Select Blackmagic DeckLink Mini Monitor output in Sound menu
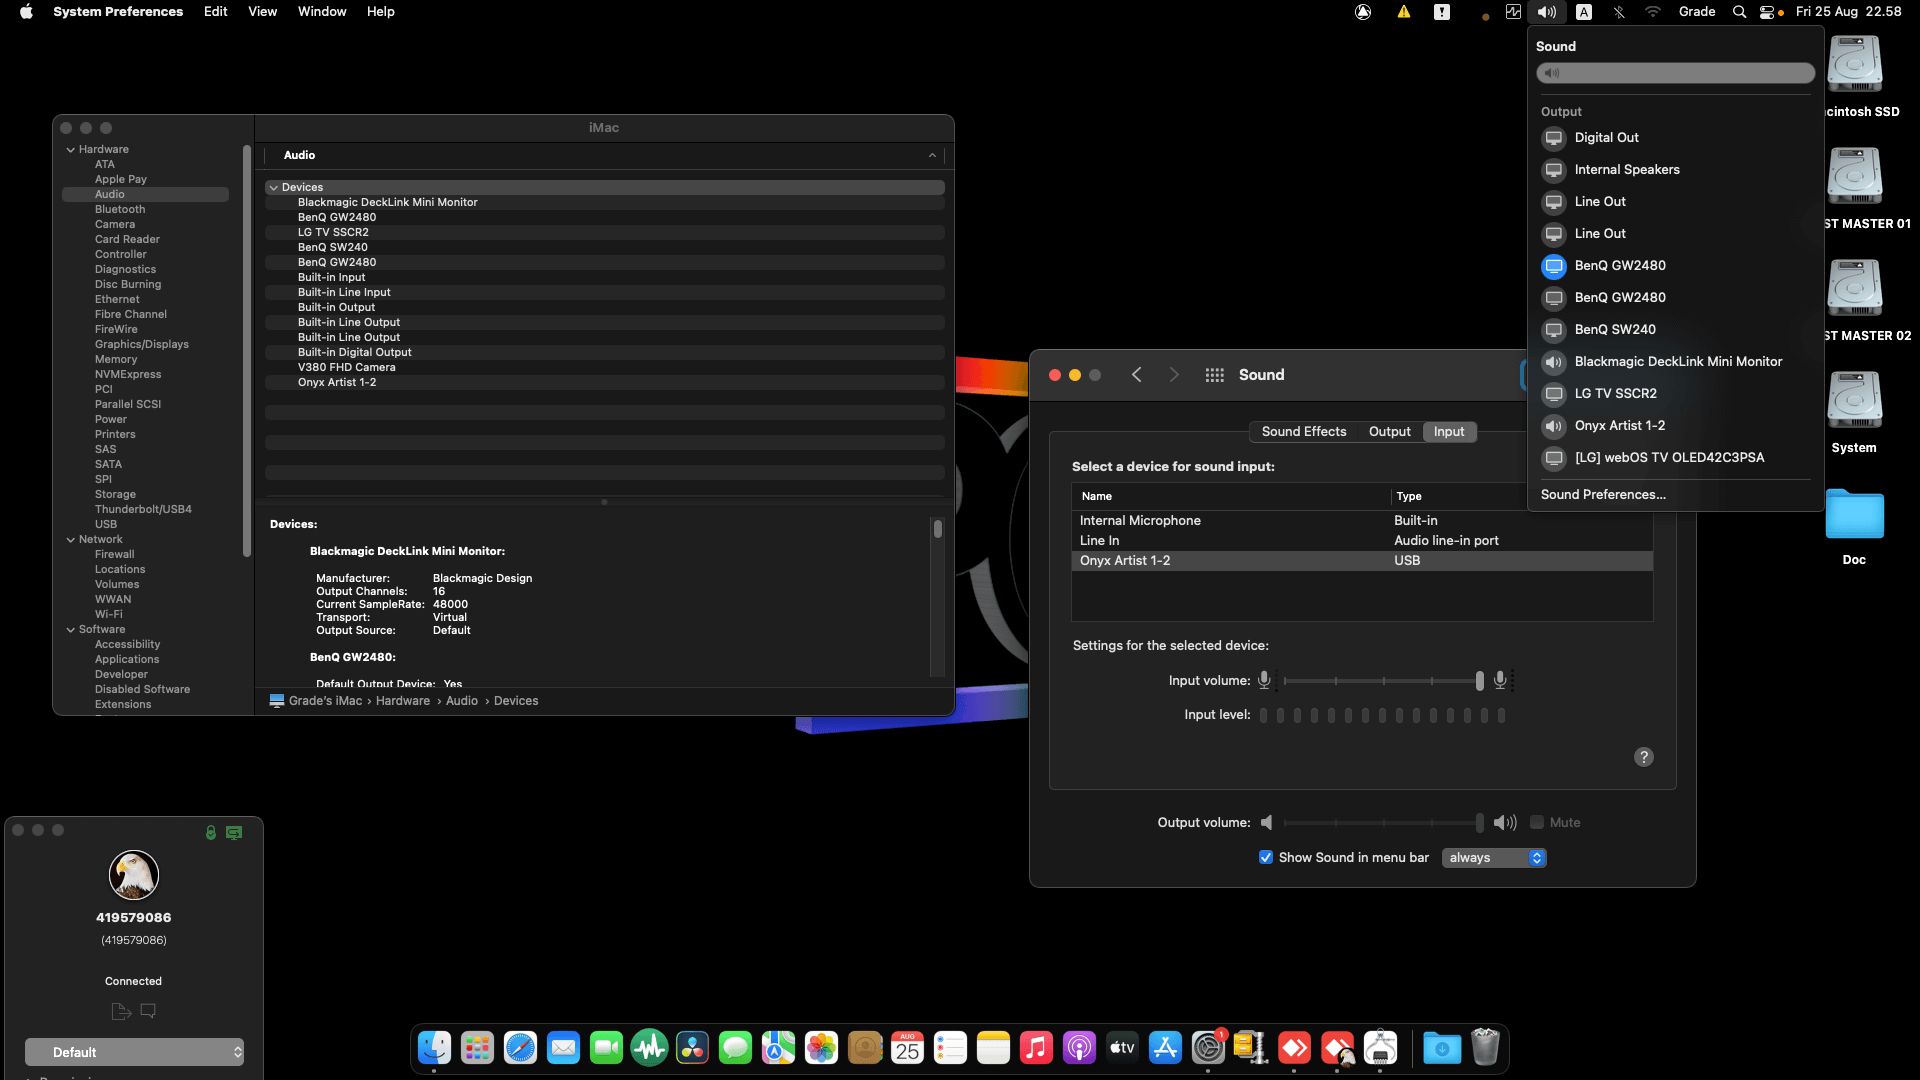Viewport: 1920px width, 1080px height. point(1676,362)
